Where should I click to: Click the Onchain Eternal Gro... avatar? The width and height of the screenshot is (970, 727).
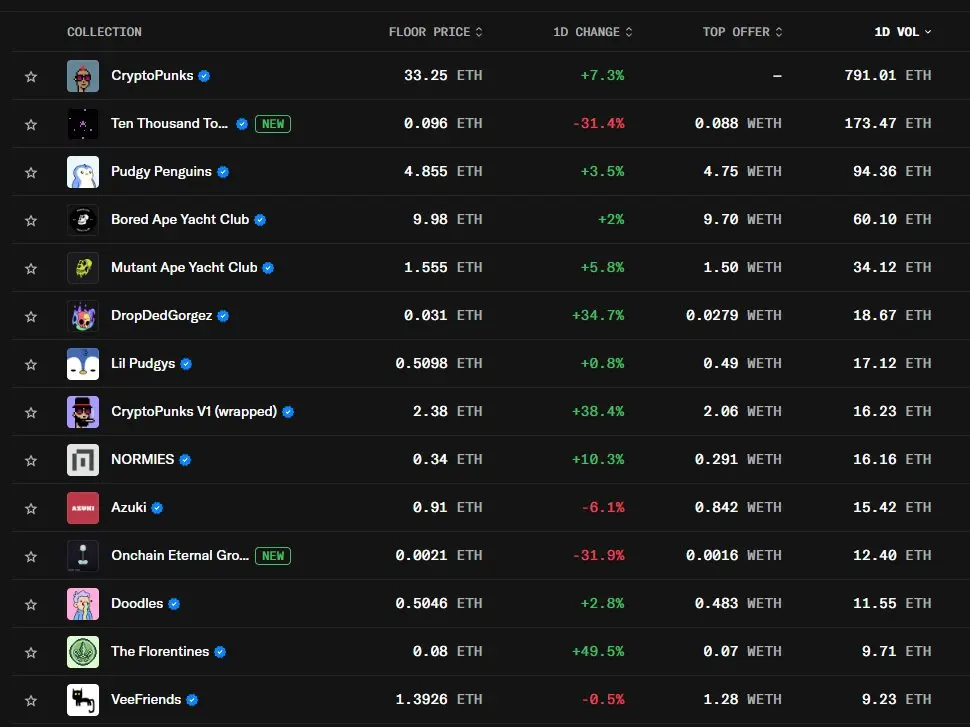83,556
